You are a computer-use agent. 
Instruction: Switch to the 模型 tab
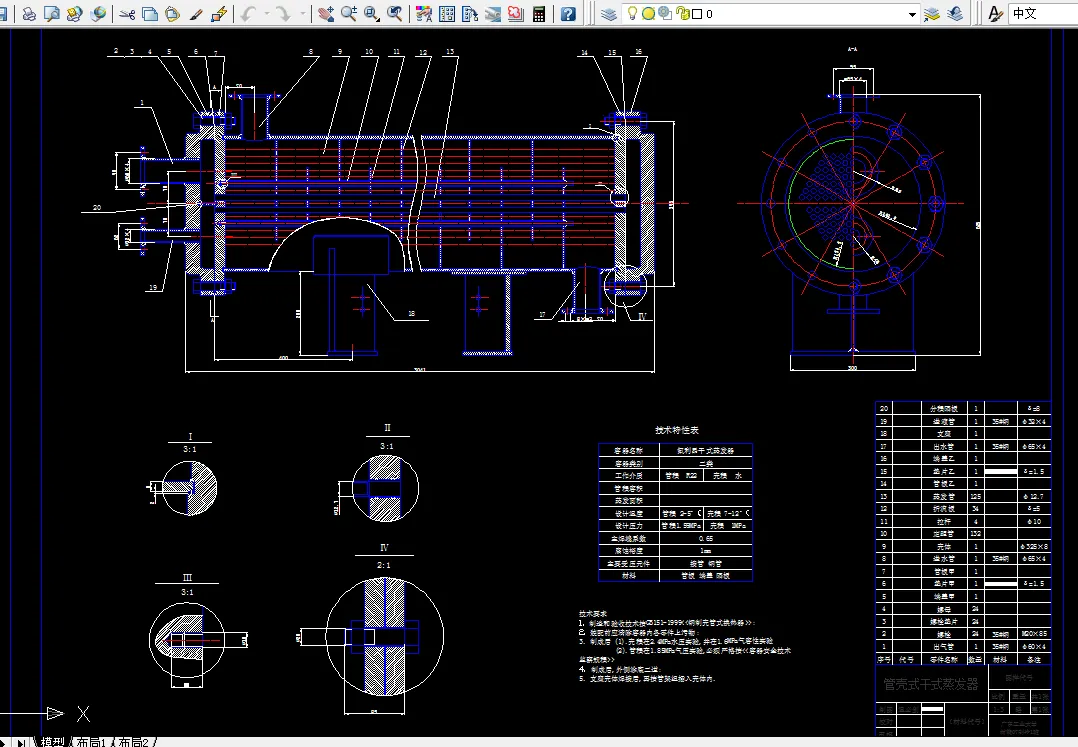point(52,742)
